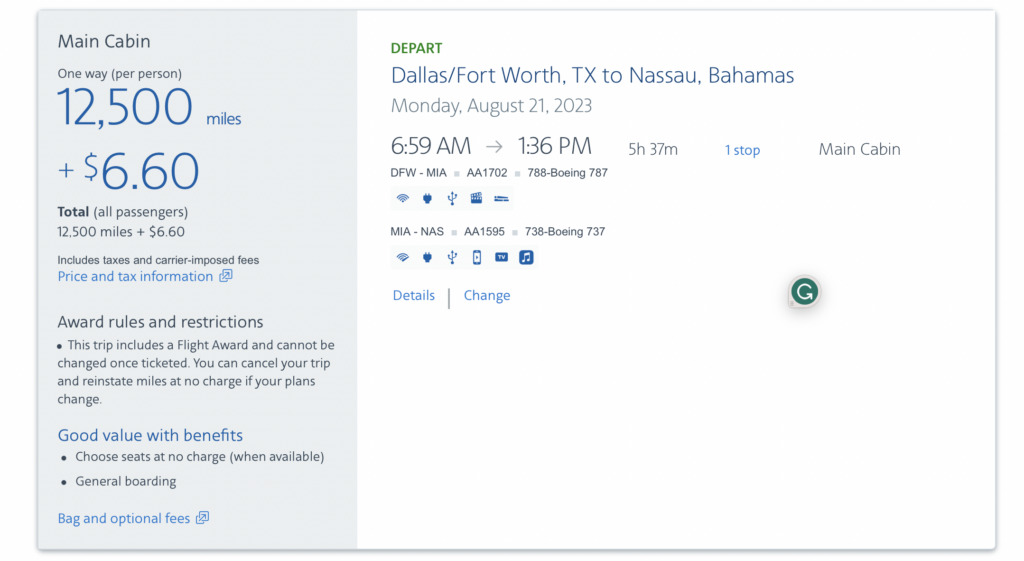Click departure time 6:59 AM
The image size is (1024, 561).
(x=431, y=146)
